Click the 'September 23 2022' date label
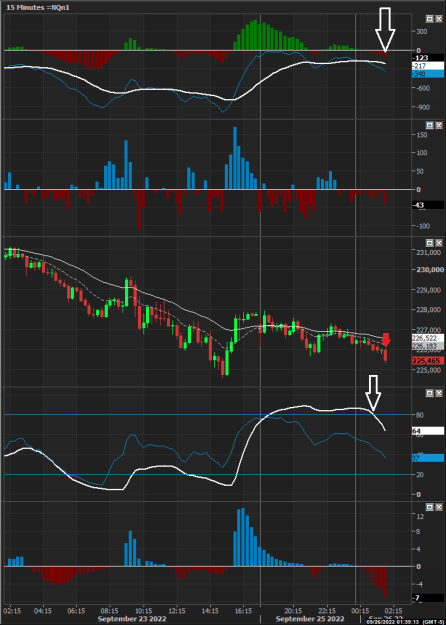Screen dimensions: 446x625 [132, 619]
